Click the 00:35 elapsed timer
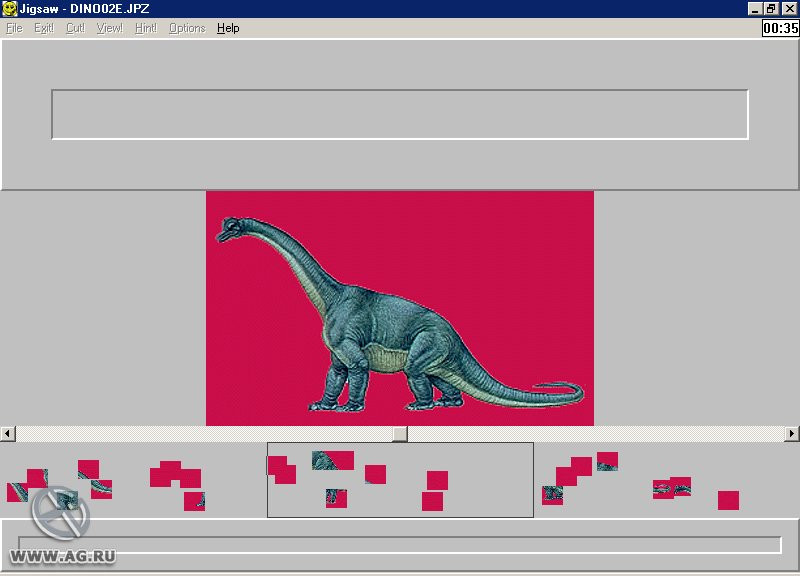 [x=781, y=28]
